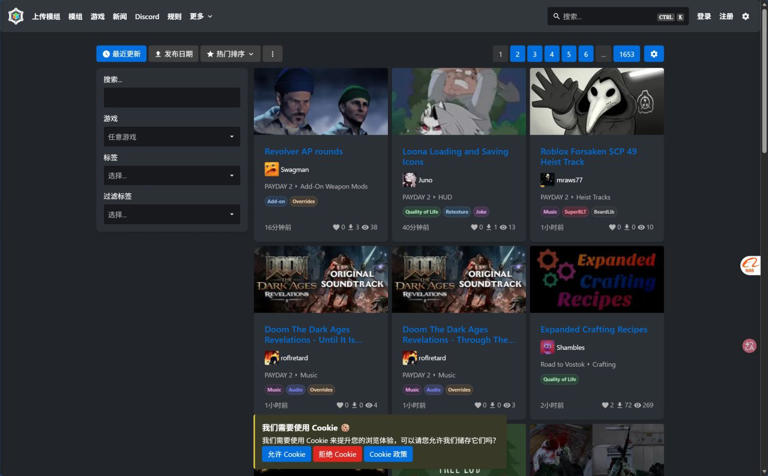Go to Discord in the navigation bar
The height and width of the screenshot is (476, 768).
tap(147, 16)
